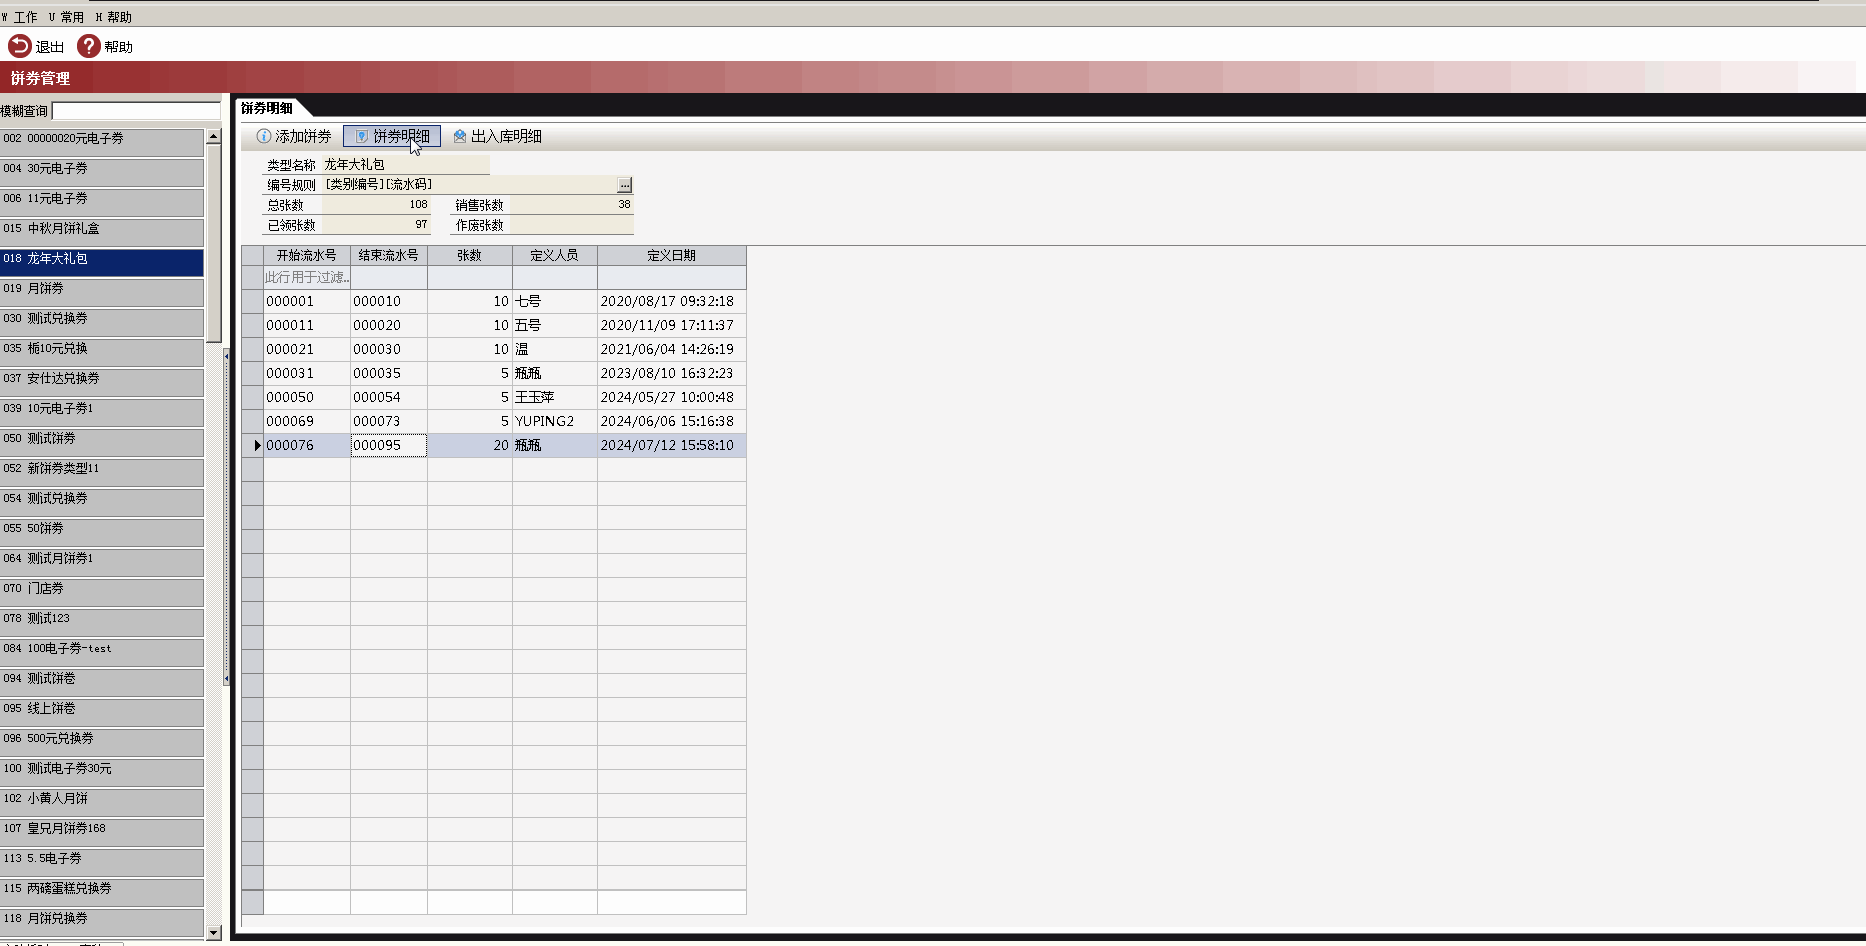Click the 张数 column header
1866x946 pixels.
pos(470,256)
